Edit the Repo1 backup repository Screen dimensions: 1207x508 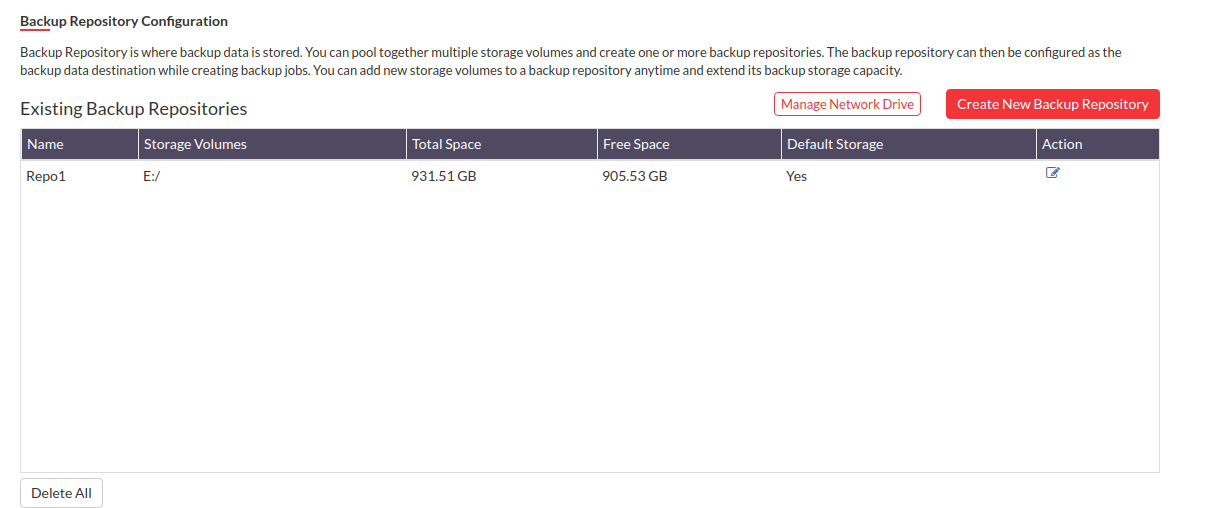[x=1052, y=173]
